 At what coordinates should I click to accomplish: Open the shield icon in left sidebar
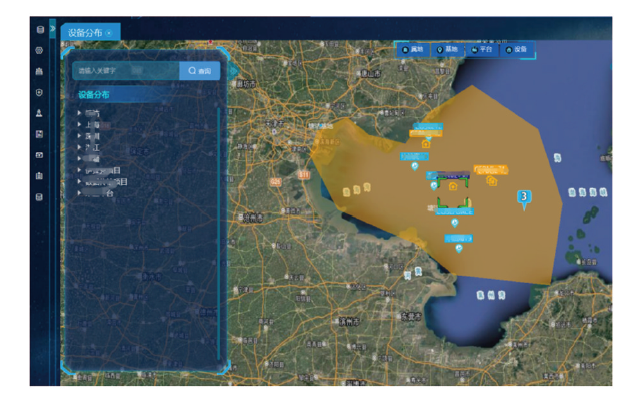coord(39,92)
